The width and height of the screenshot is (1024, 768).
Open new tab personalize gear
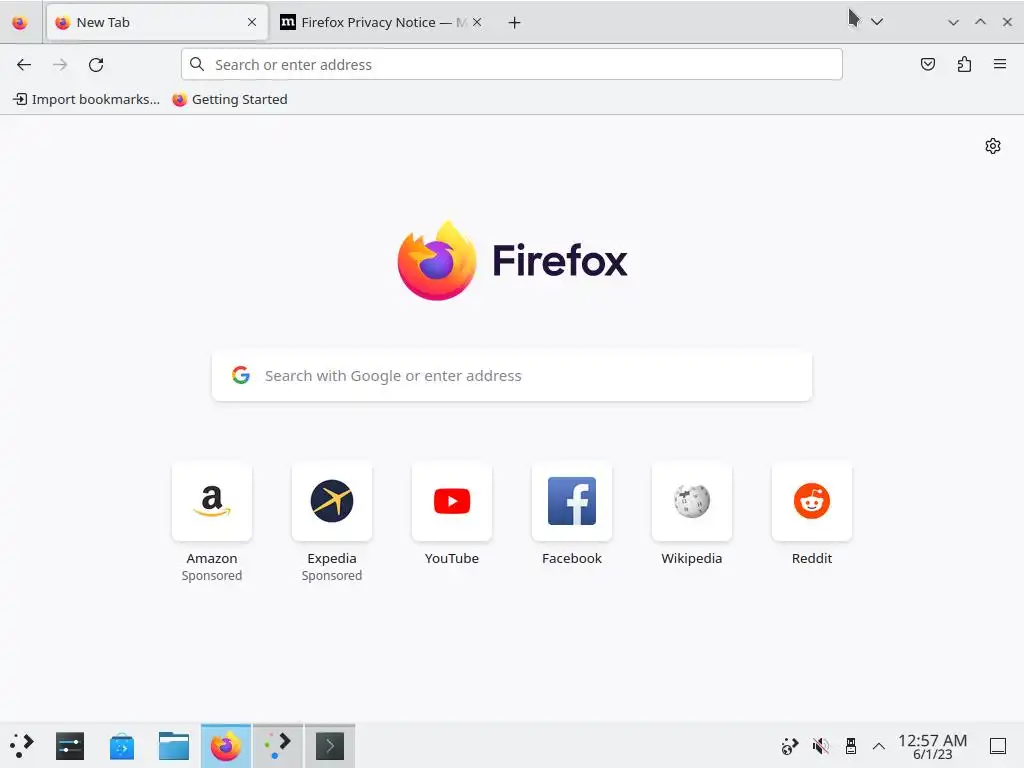tap(993, 146)
